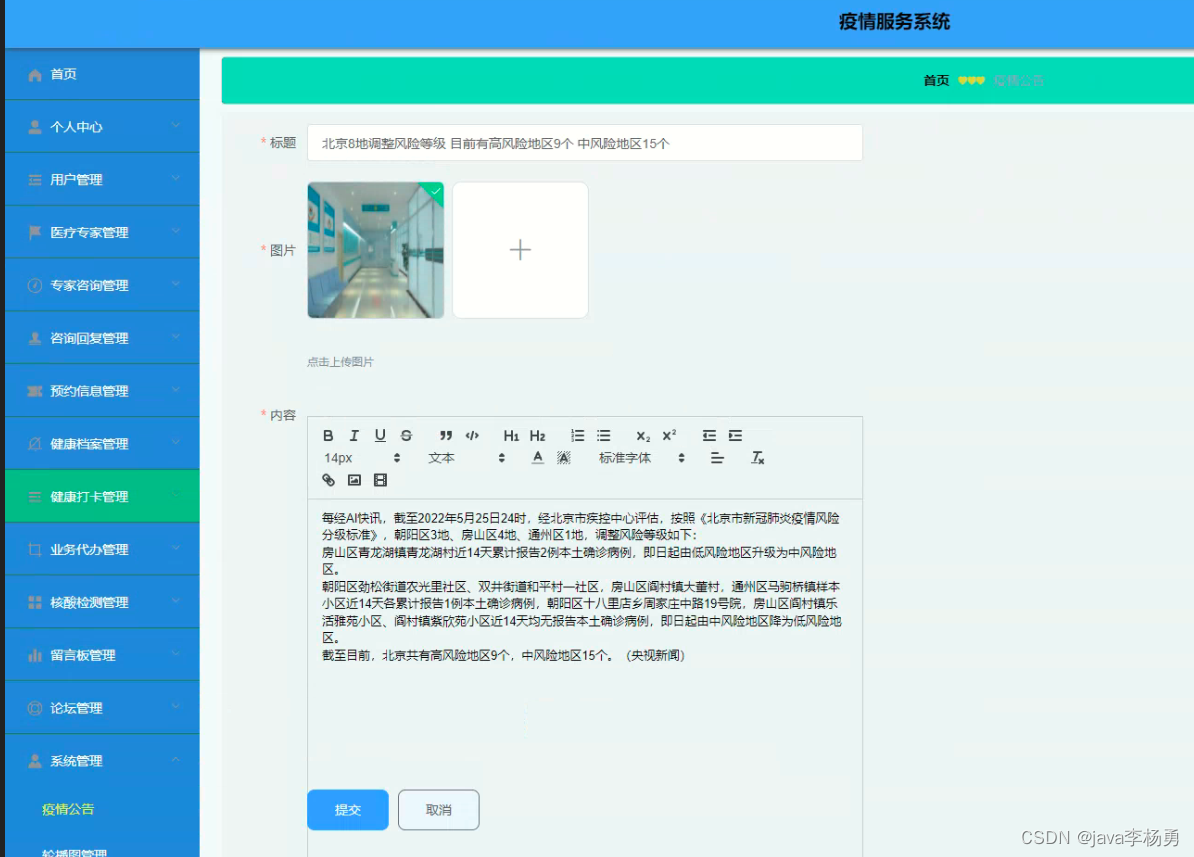Apply Heading 2 style
The height and width of the screenshot is (857, 1194).
[x=537, y=436]
